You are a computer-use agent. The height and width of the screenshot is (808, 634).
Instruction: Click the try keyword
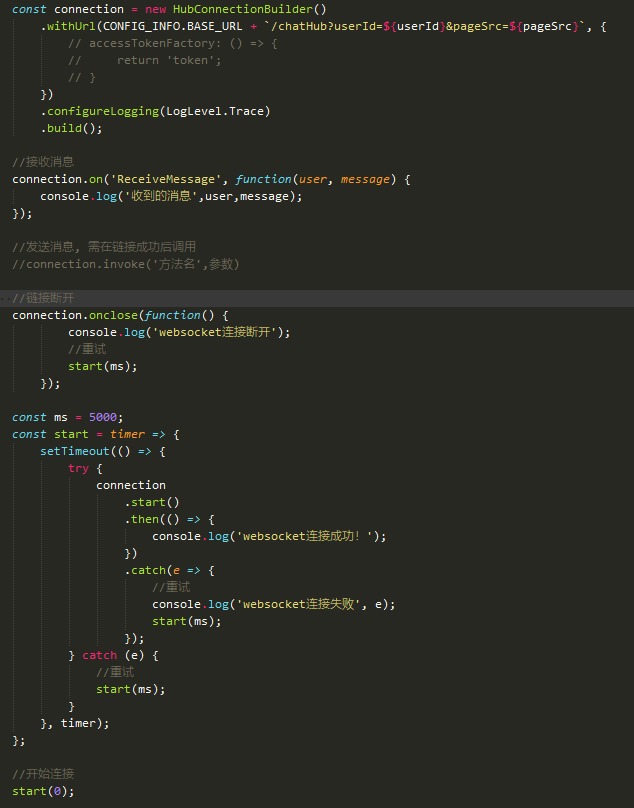(x=78, y=468)
